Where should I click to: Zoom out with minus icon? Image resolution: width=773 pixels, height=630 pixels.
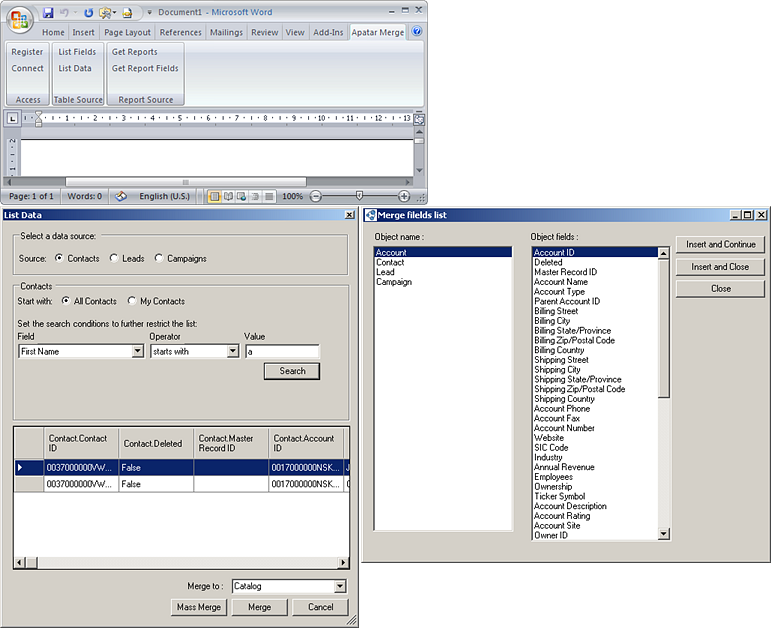(x=316, y=196)
